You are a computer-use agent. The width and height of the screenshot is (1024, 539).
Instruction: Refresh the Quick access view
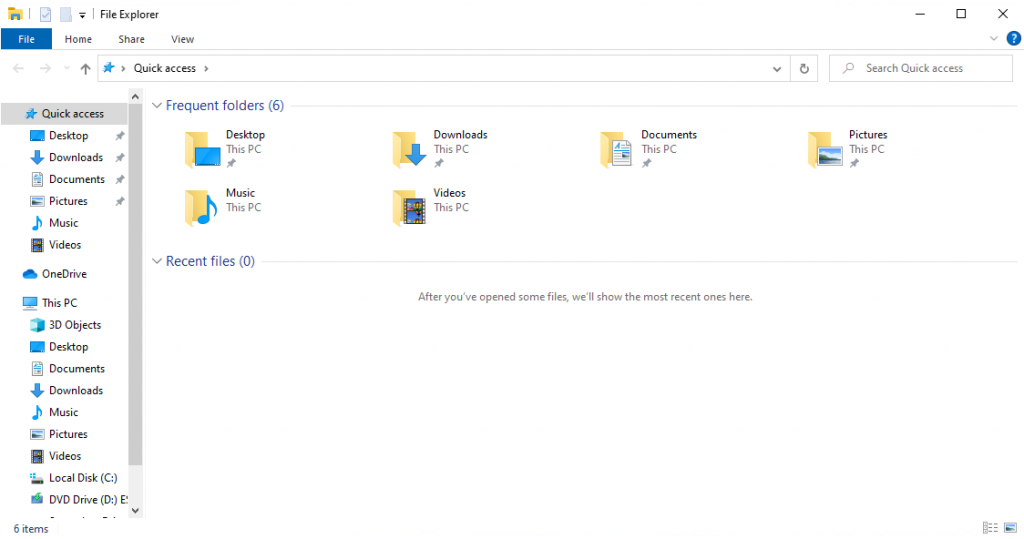tap(804, 69)
